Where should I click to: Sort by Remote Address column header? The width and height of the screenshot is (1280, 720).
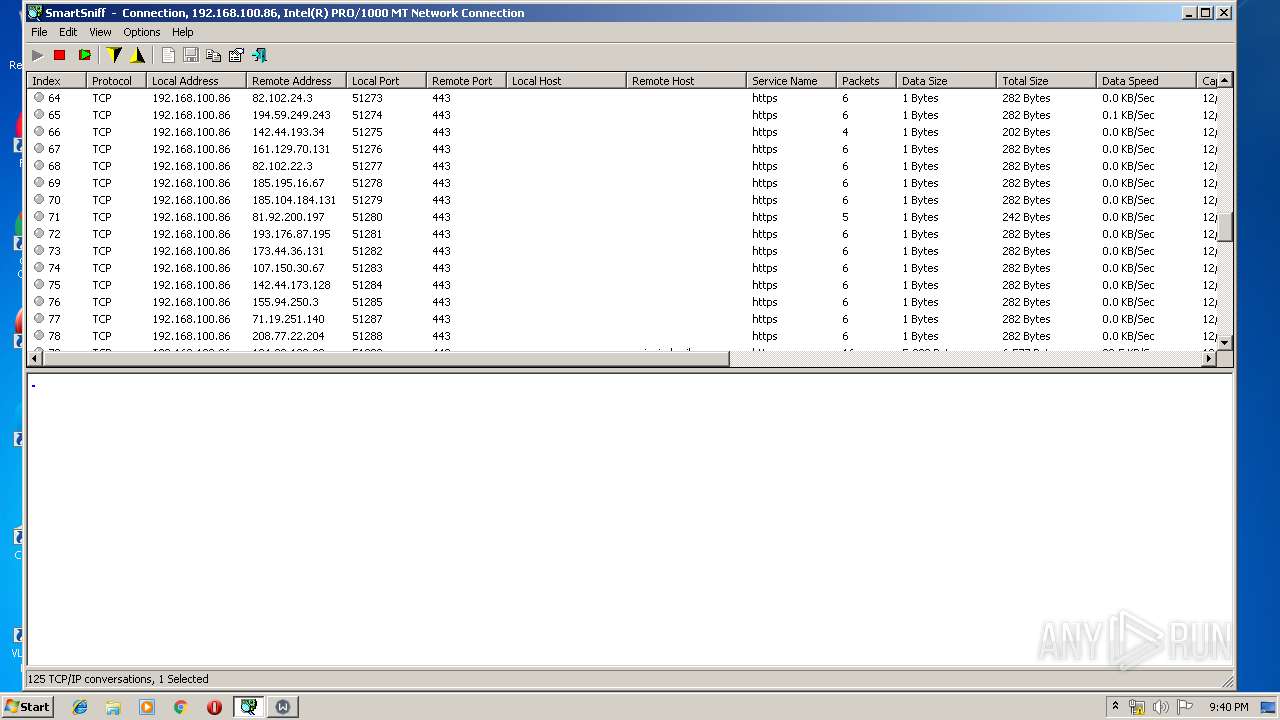[296, 81]
